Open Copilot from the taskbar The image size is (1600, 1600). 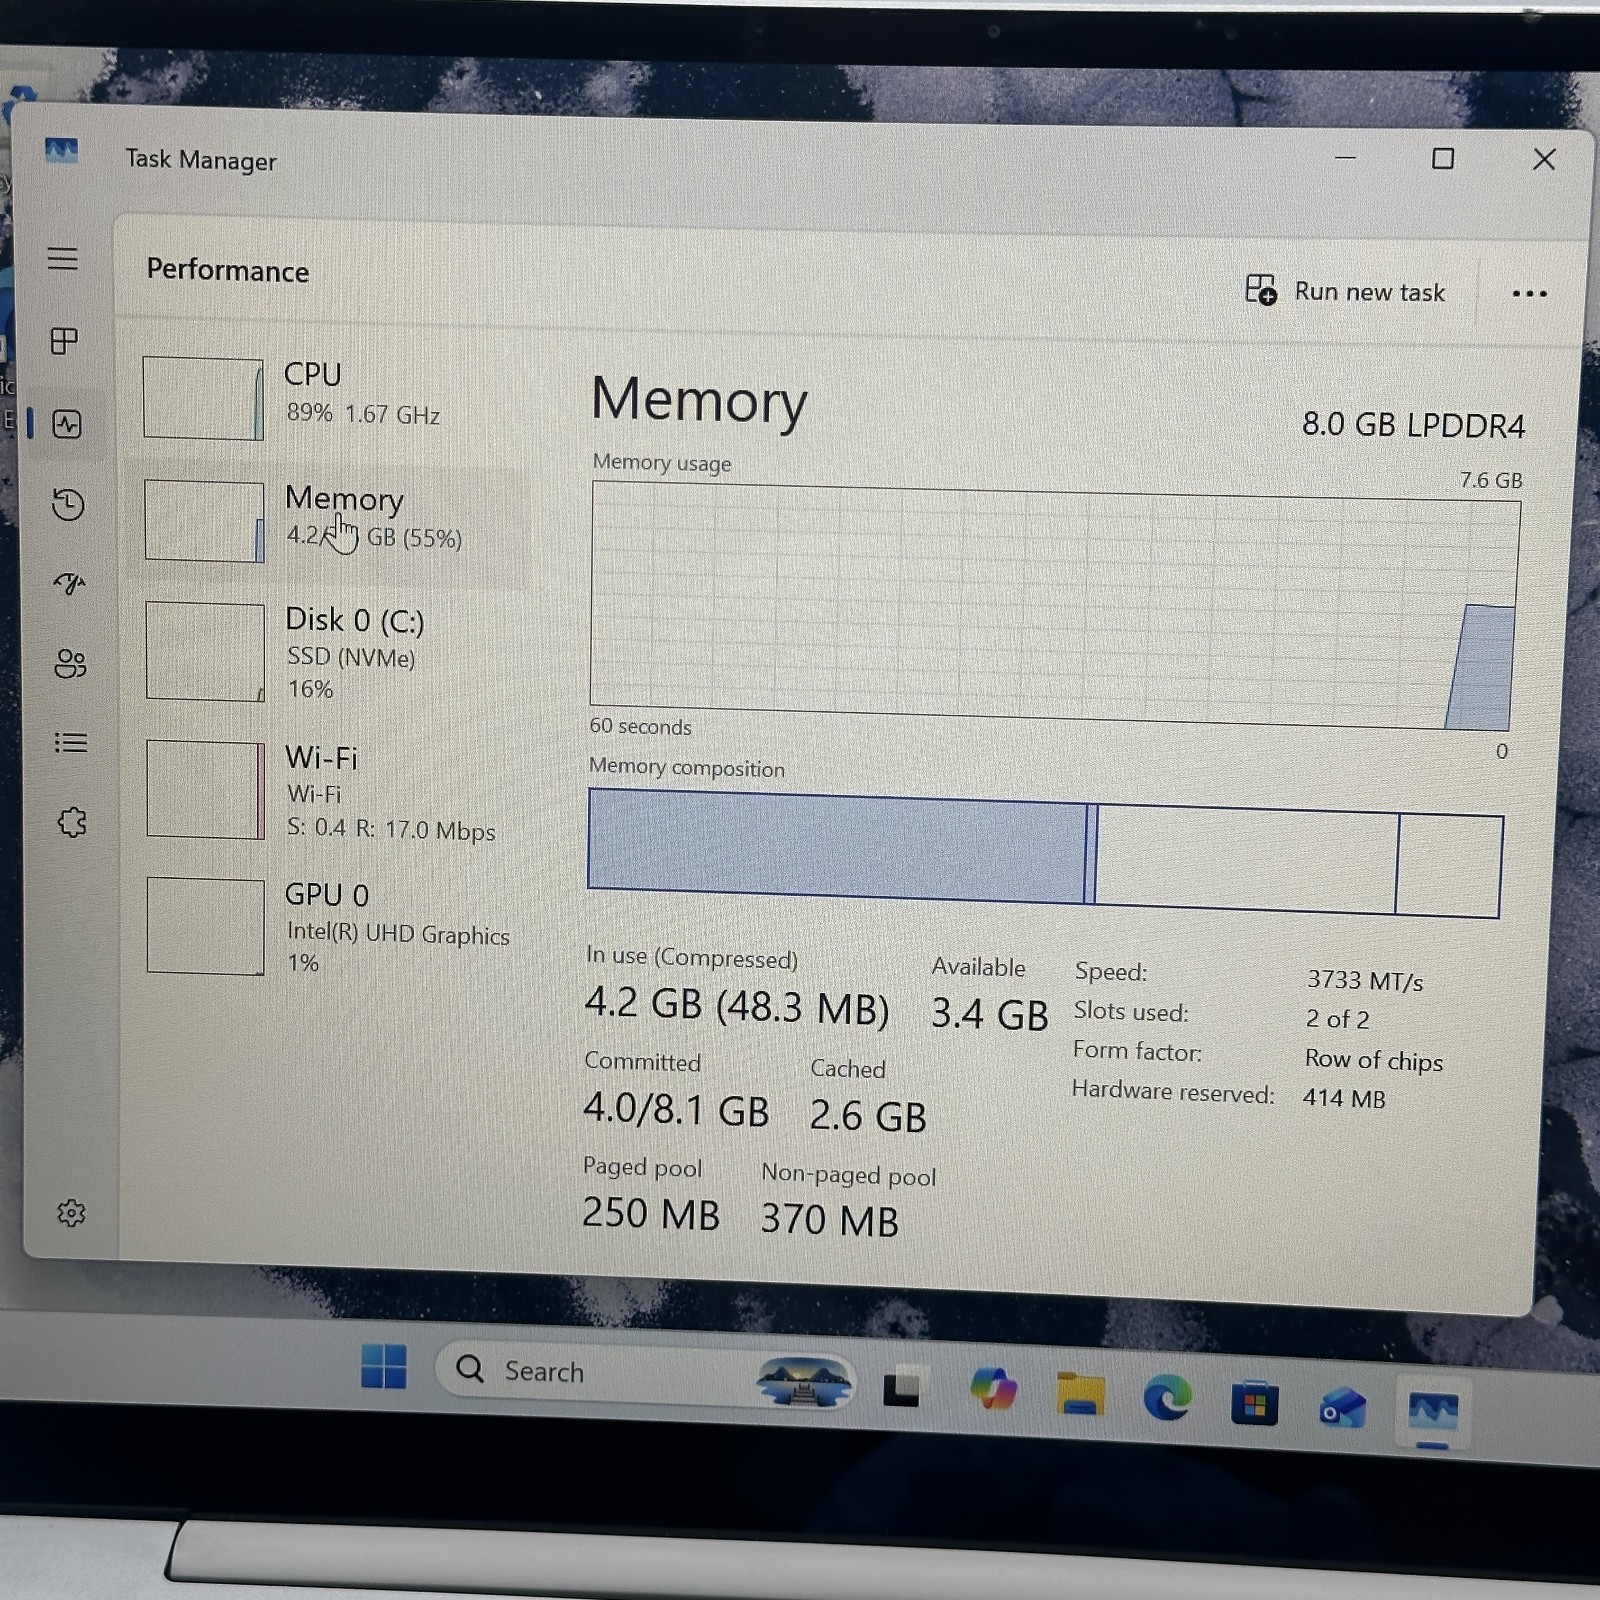click(993, 1390)
